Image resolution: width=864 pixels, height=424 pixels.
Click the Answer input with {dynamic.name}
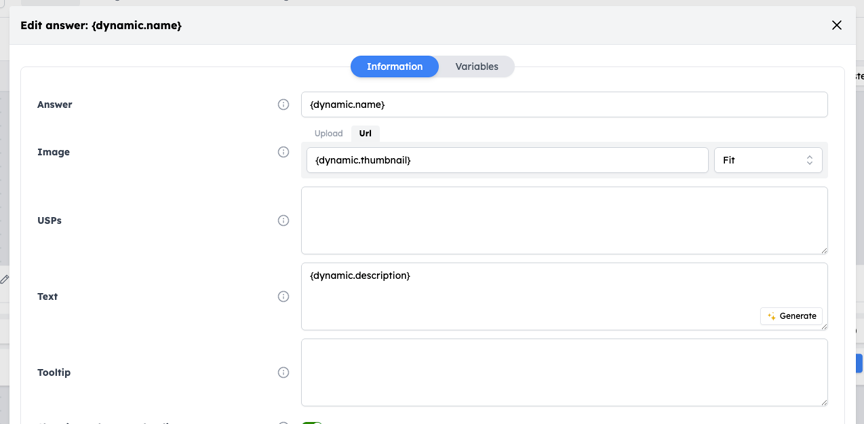(564, 105)
